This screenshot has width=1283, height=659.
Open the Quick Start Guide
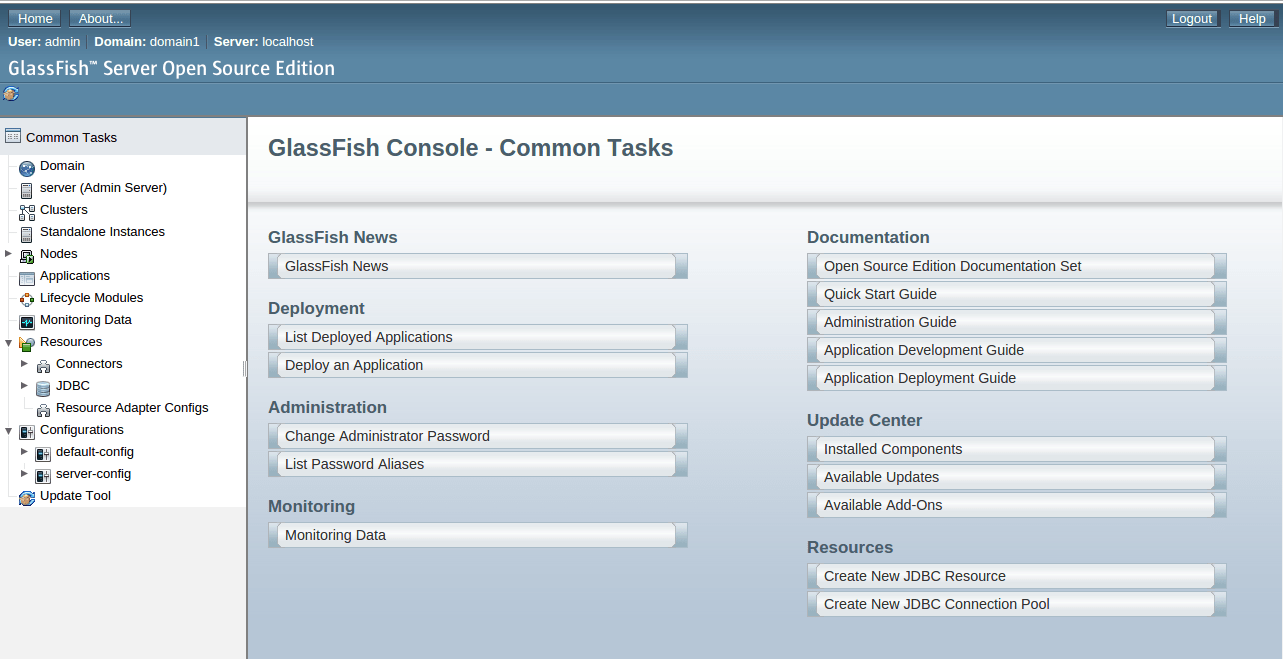(x=1017, y=294)
